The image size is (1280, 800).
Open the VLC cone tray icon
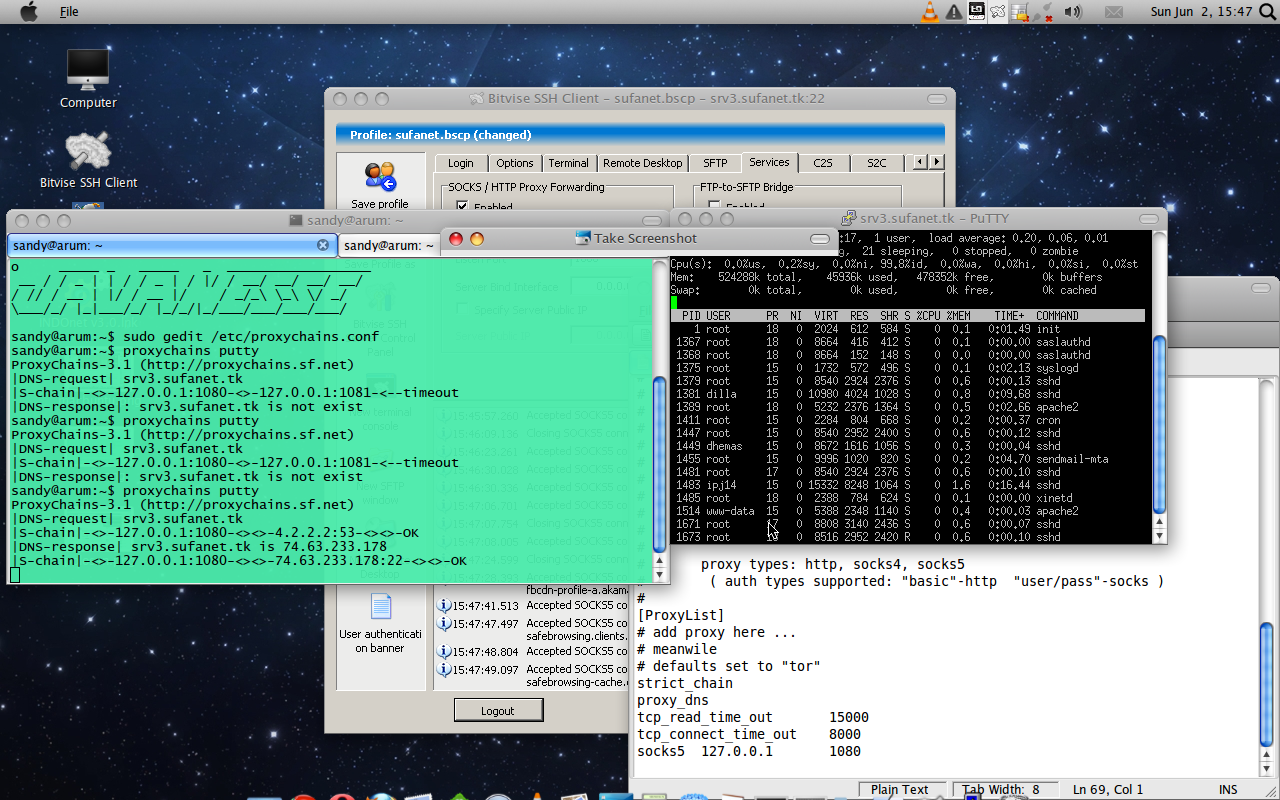(x=929, y=12)
